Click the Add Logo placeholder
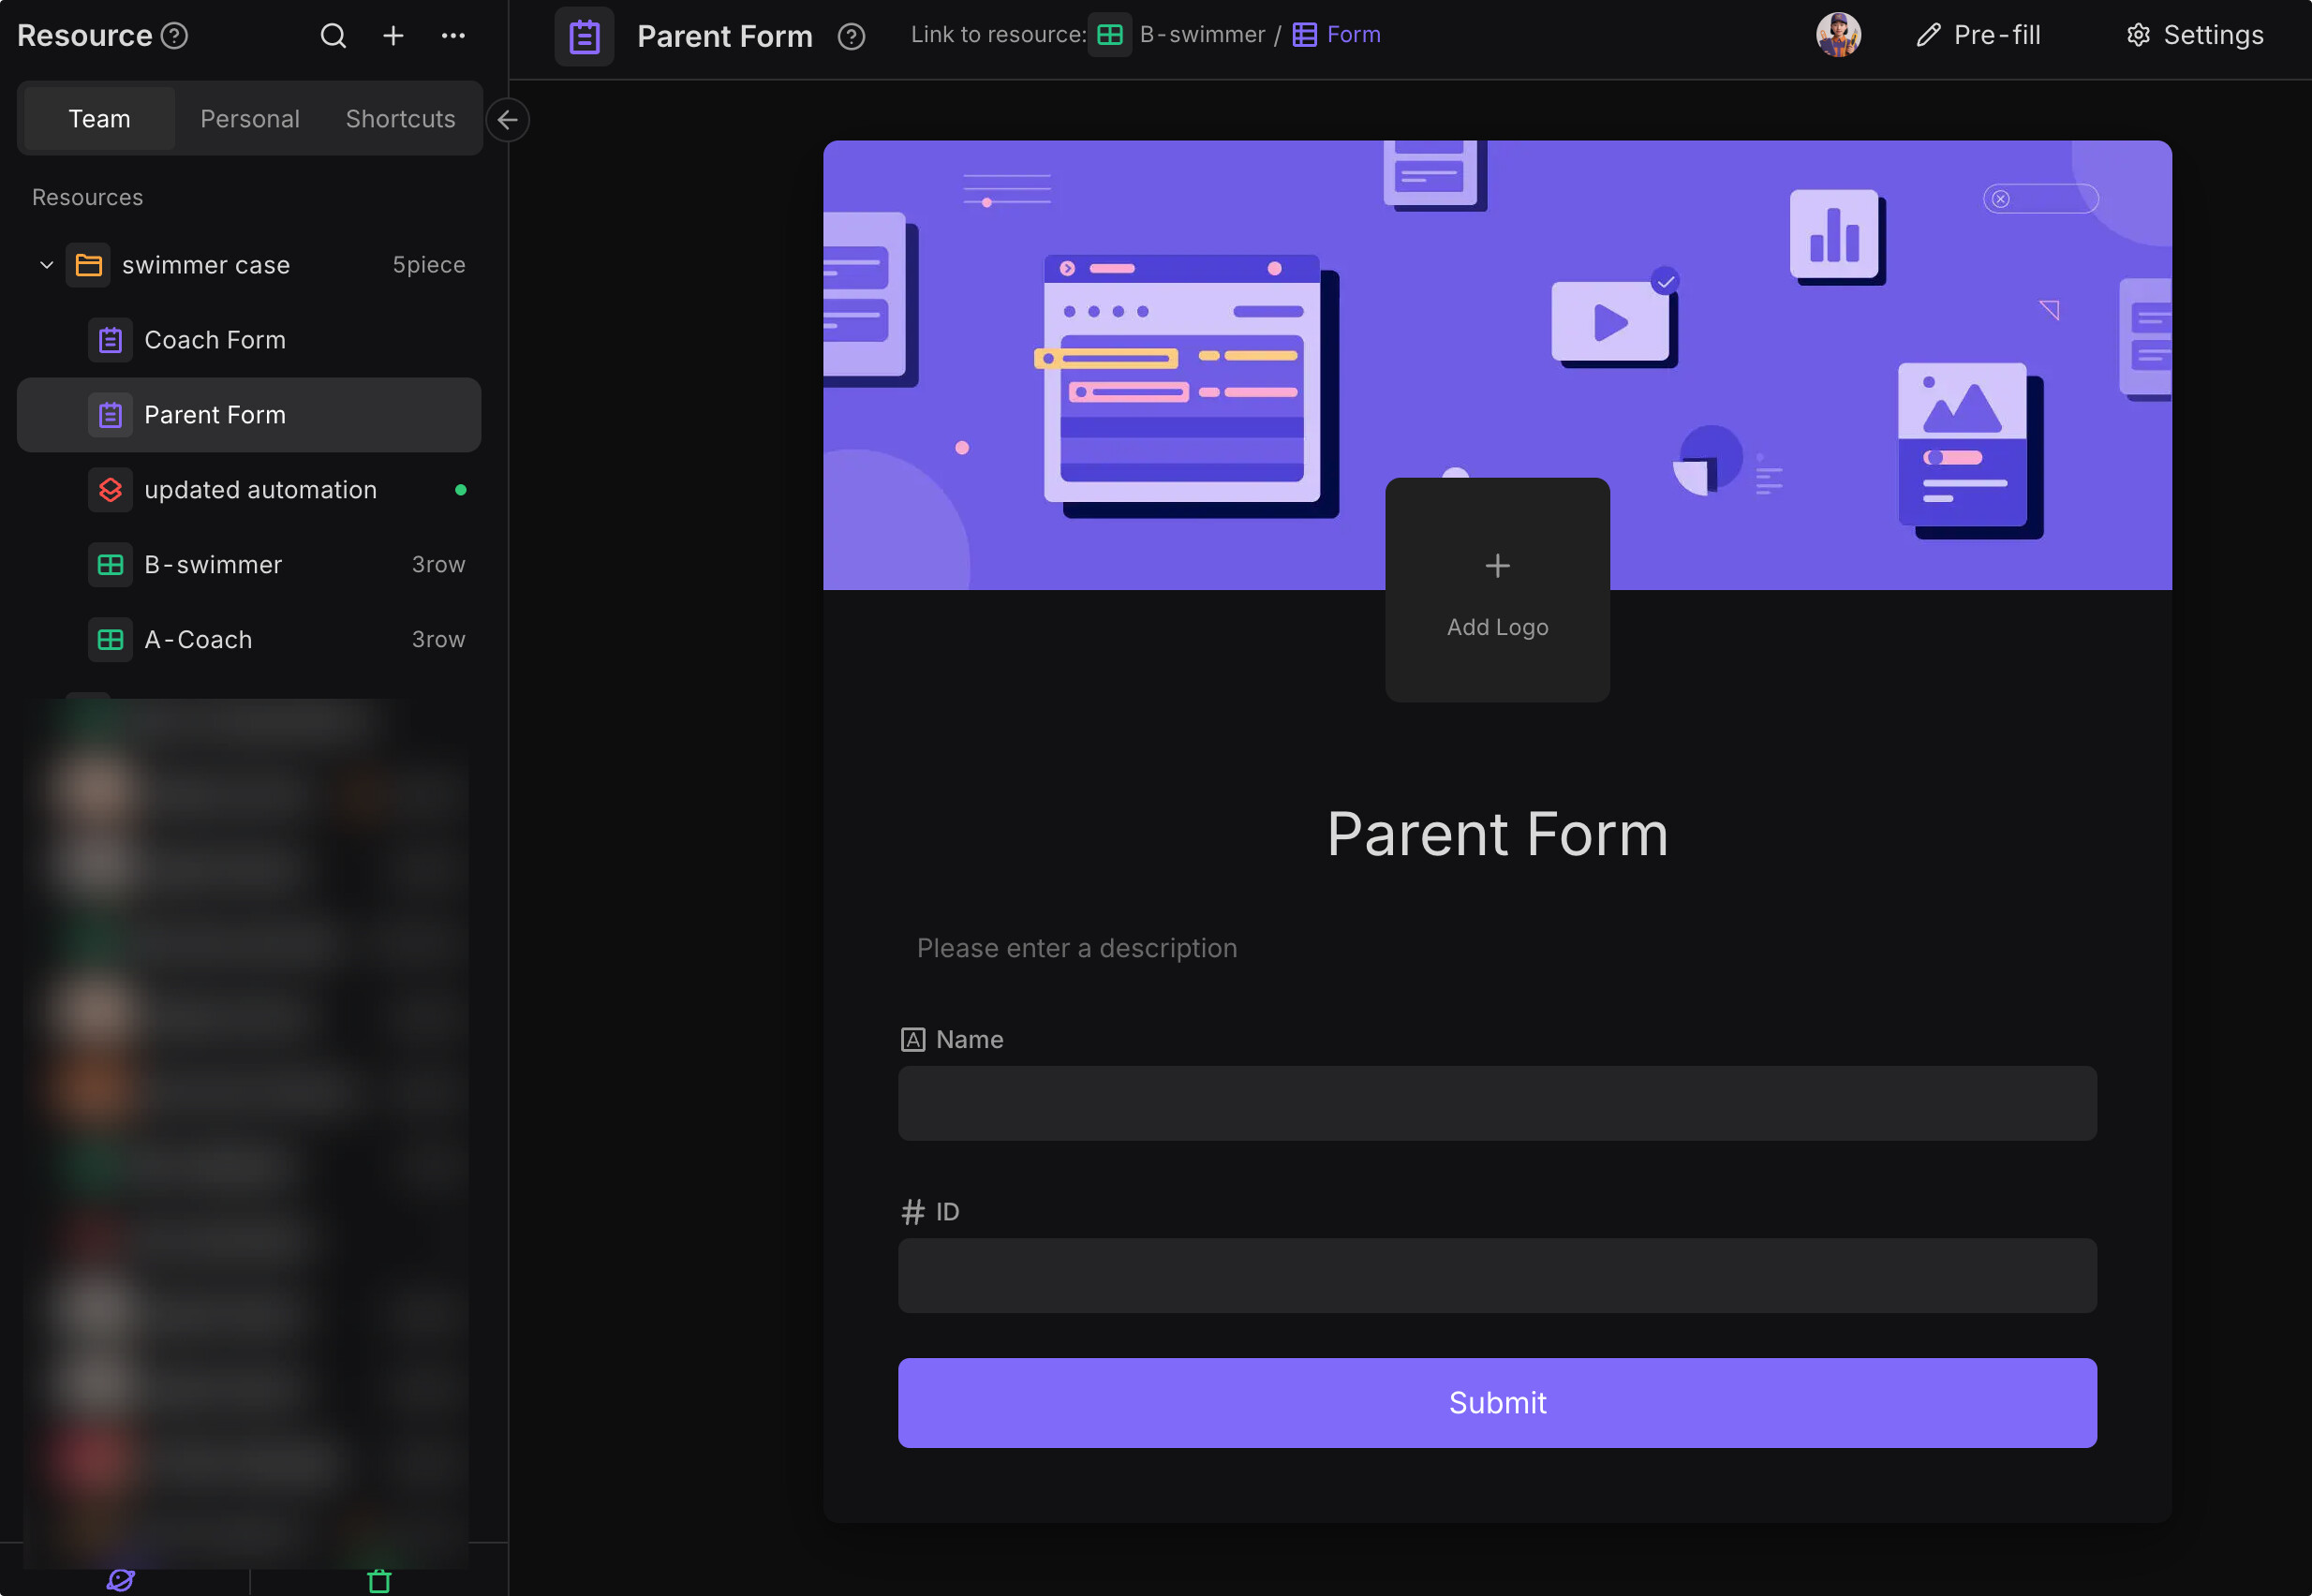Image resolution: width=2312 pixels, height=1596 pixels. coord(1497,590)
